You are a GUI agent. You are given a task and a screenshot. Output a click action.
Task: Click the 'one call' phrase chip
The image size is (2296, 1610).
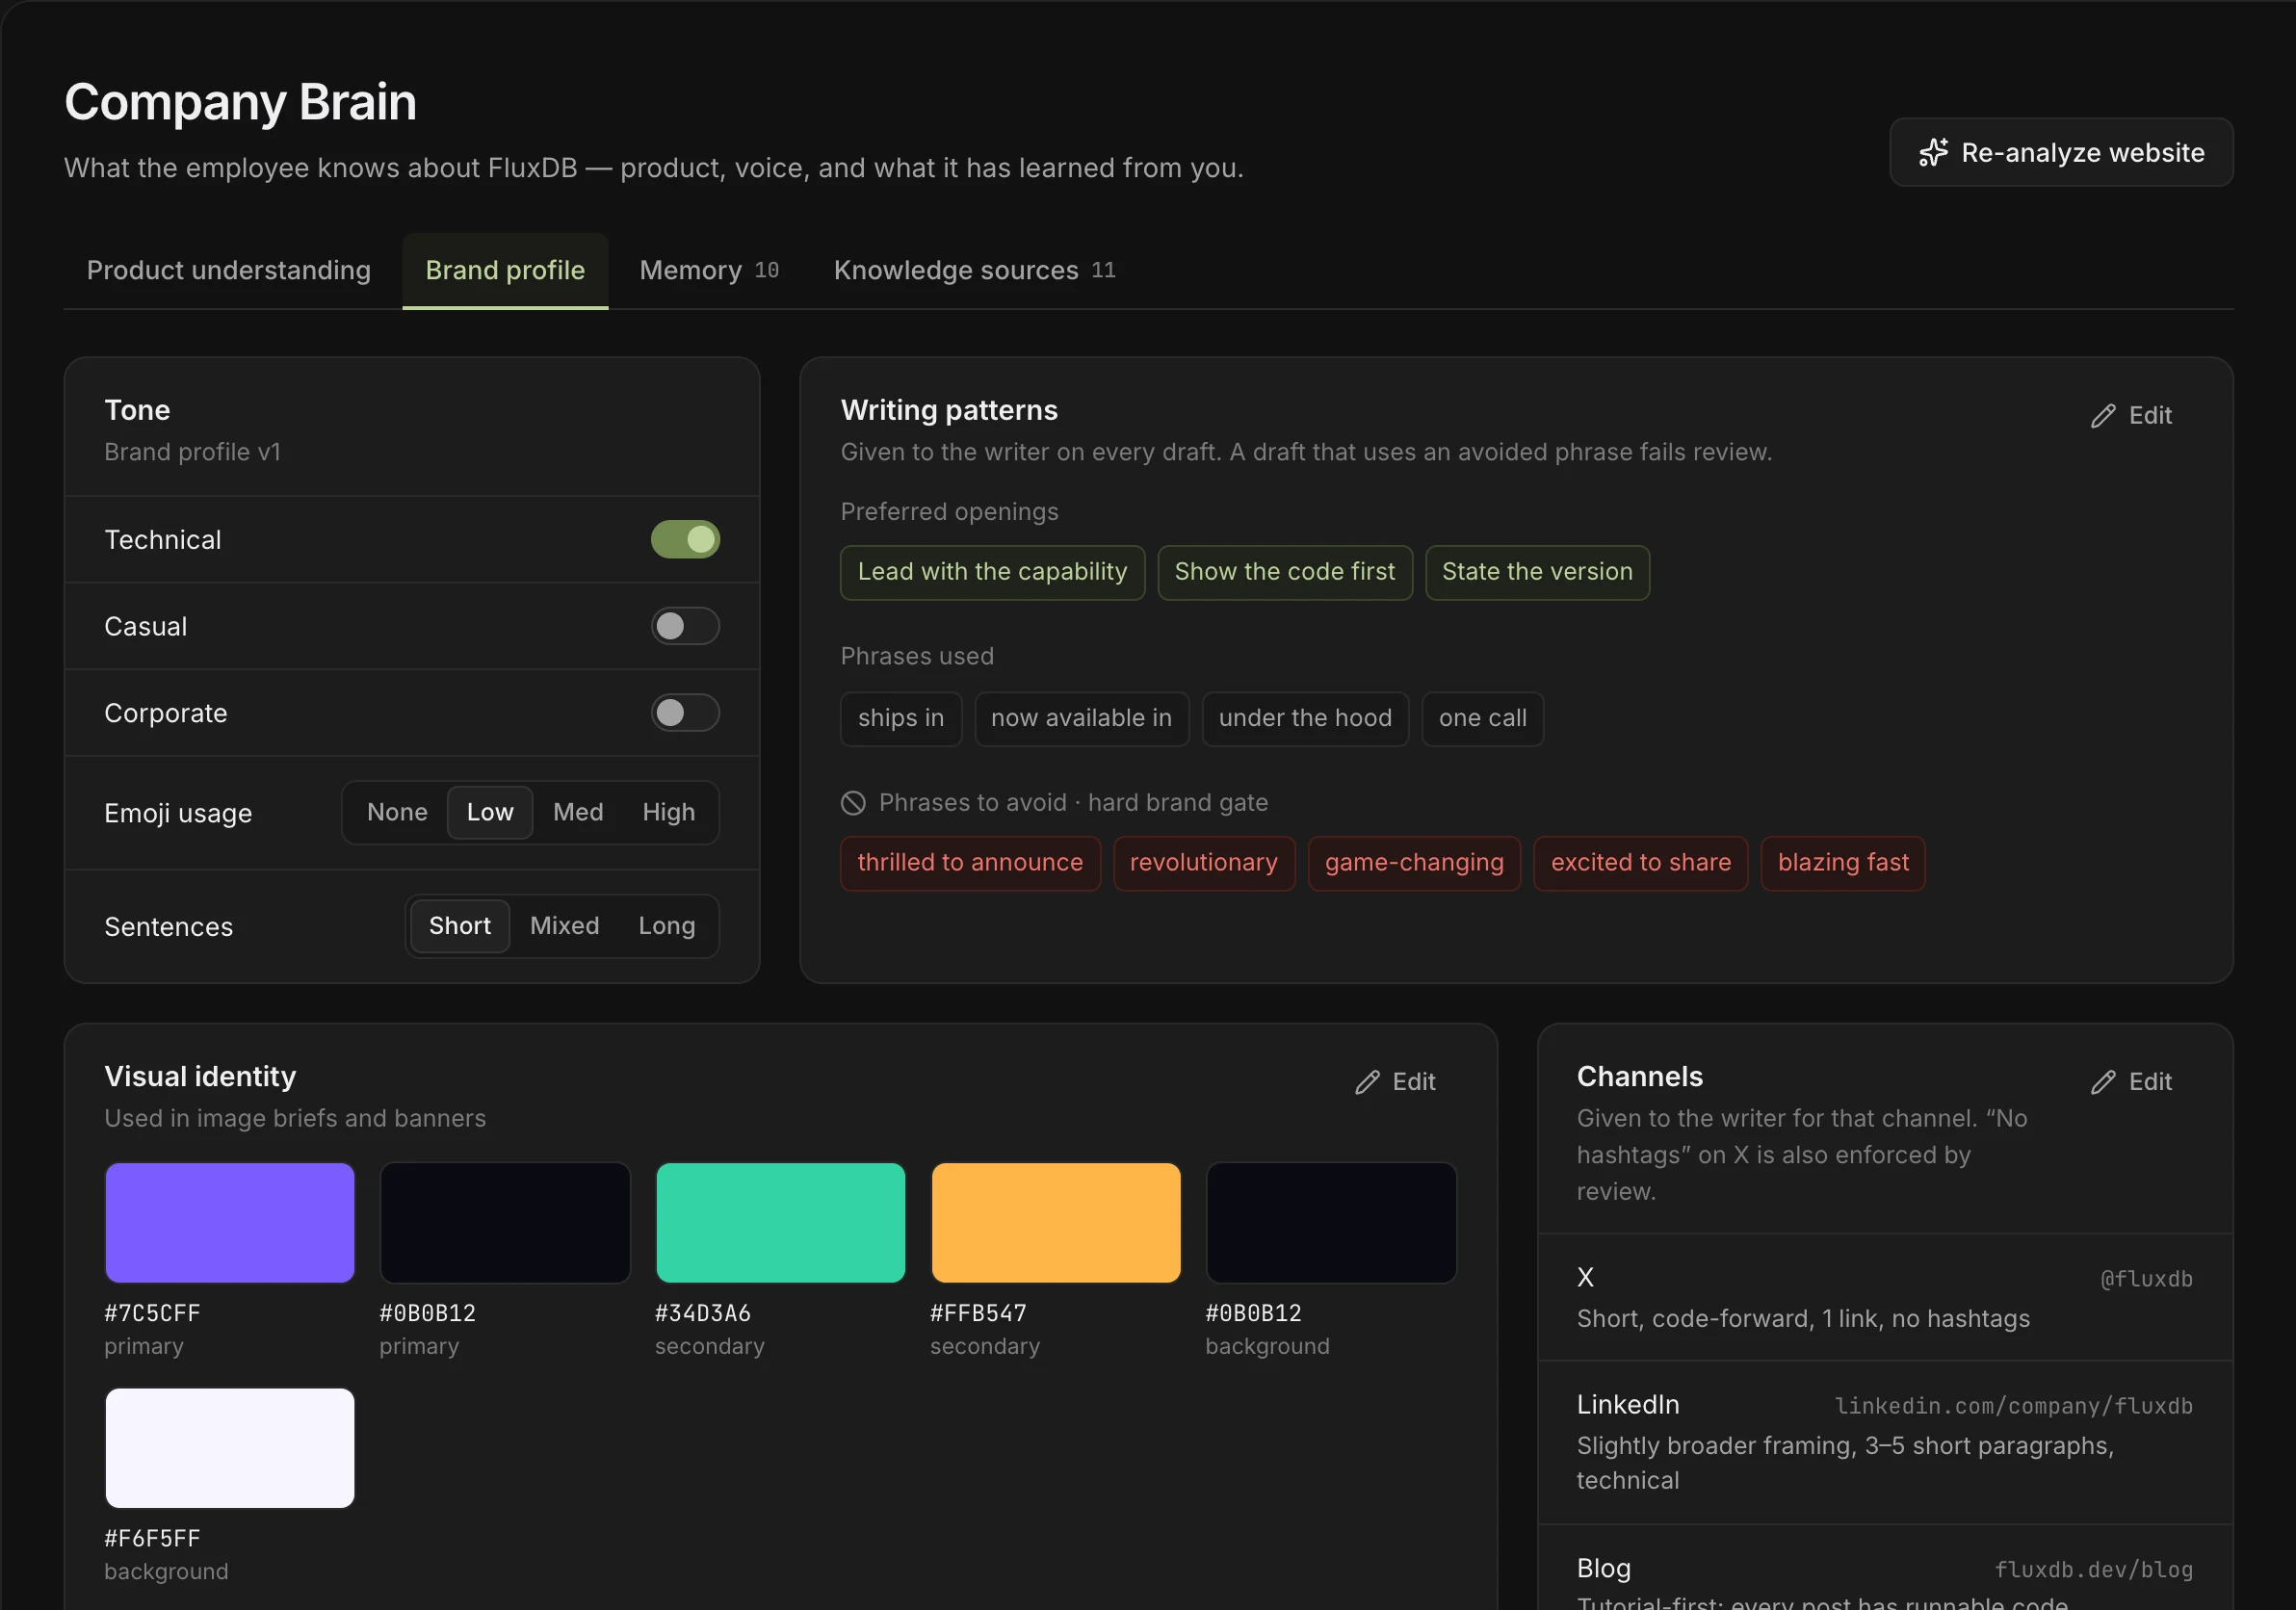[x=1482, y=718]
